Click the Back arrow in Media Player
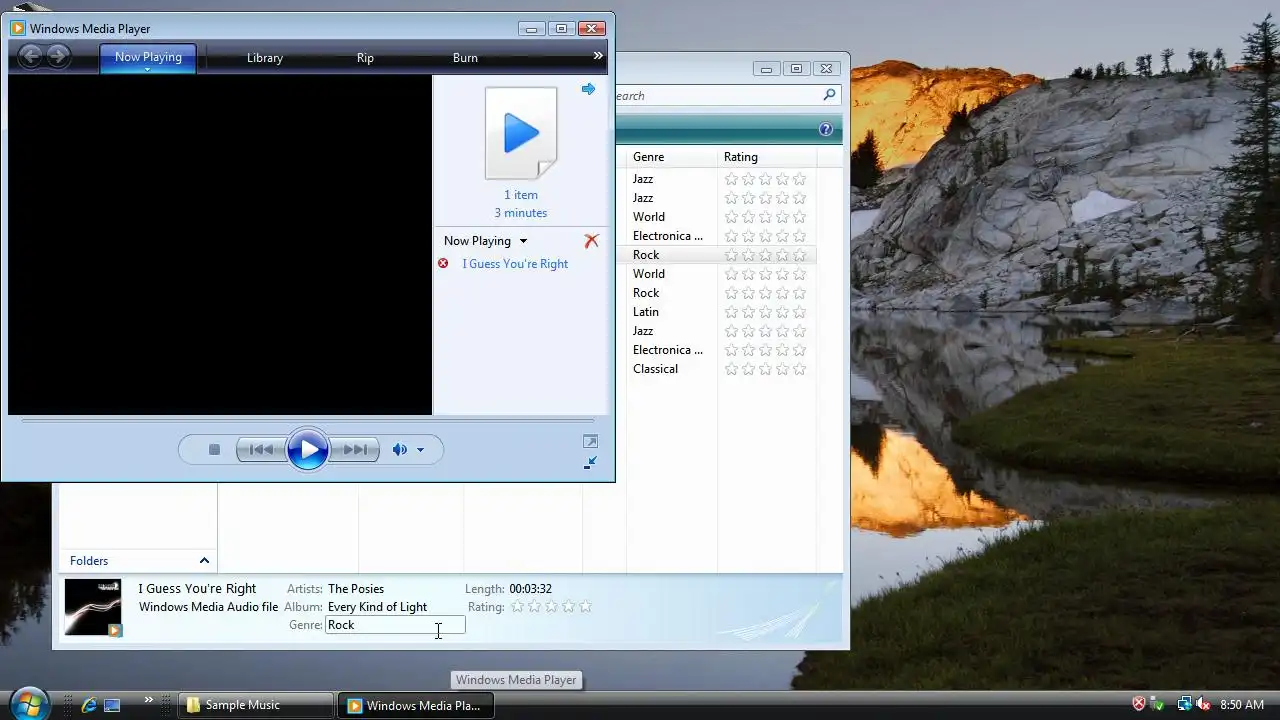This screenshot has height=720, width=1280. click(31, 57)
